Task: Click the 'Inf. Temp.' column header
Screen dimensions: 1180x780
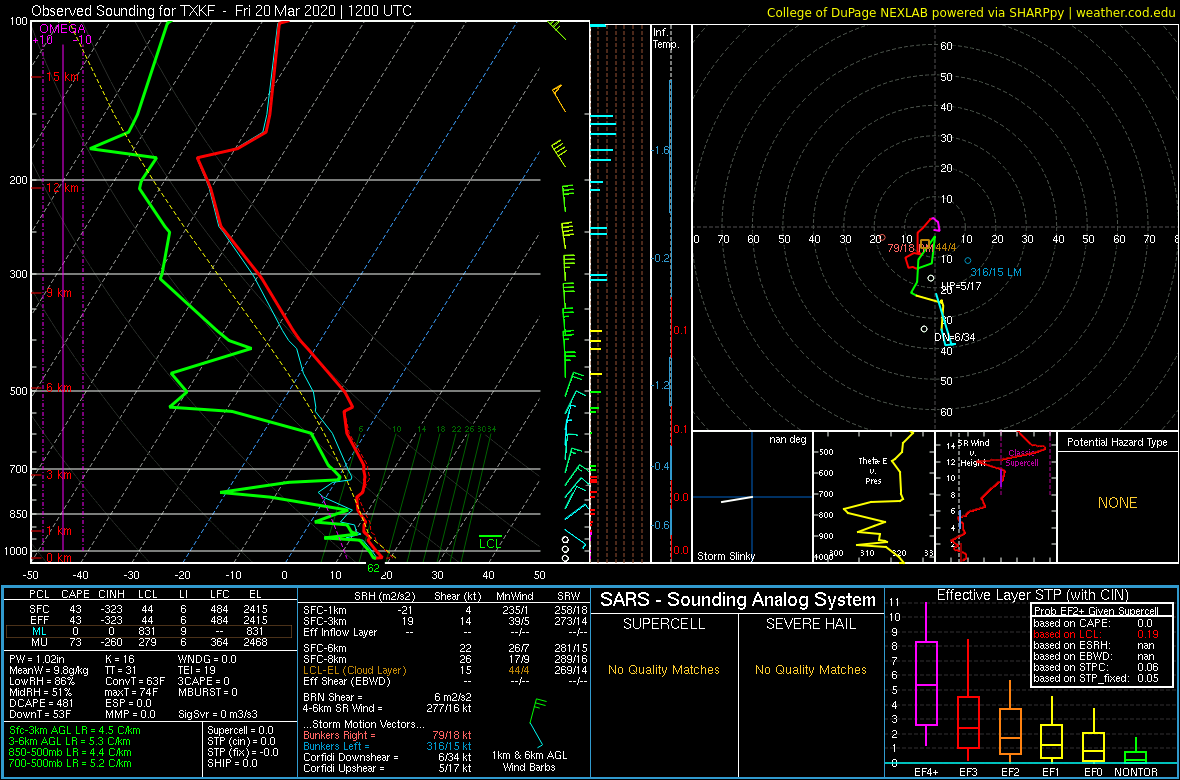Action: pos(667,39)
